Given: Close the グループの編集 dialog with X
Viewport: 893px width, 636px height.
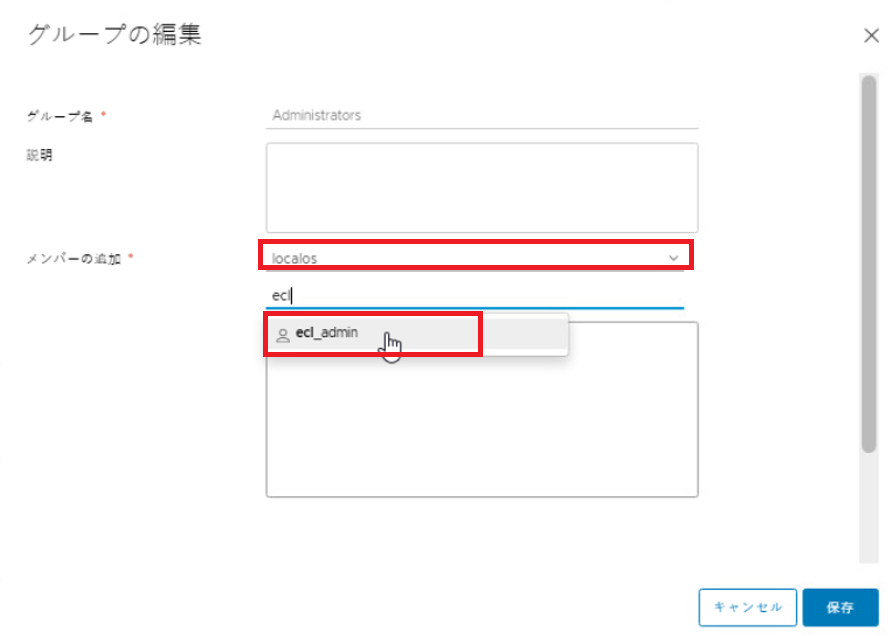Looking at the screenshot, I should [x=871, y=36].
